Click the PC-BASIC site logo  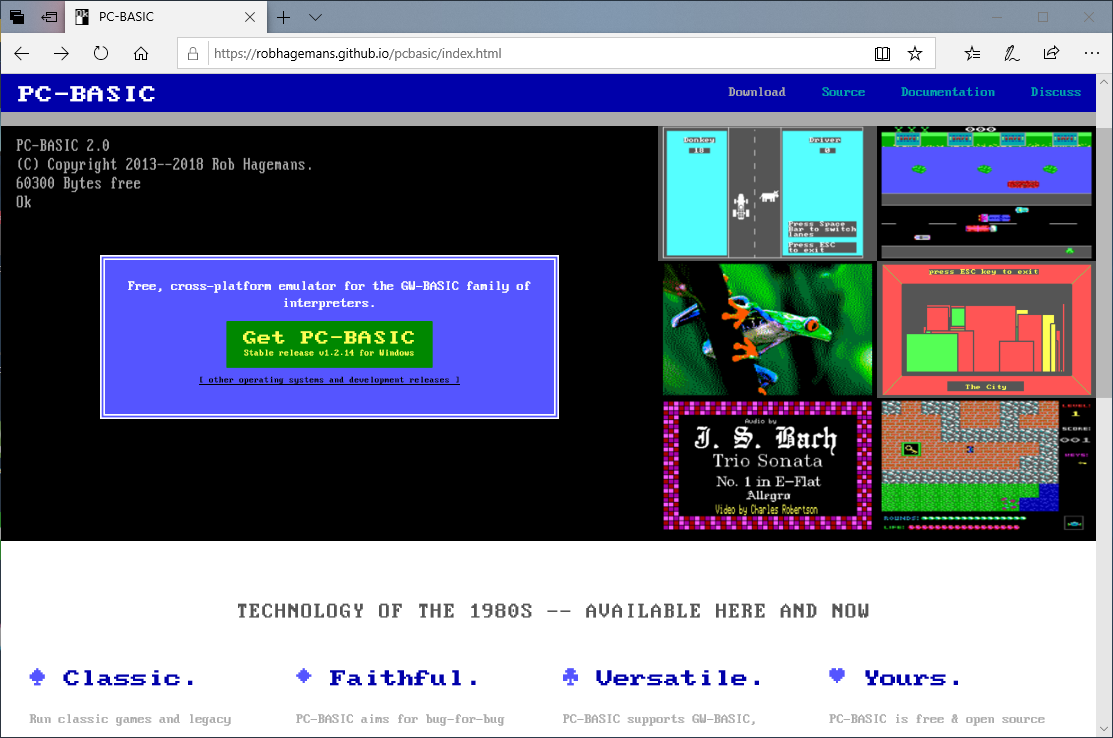coord(86,94)
